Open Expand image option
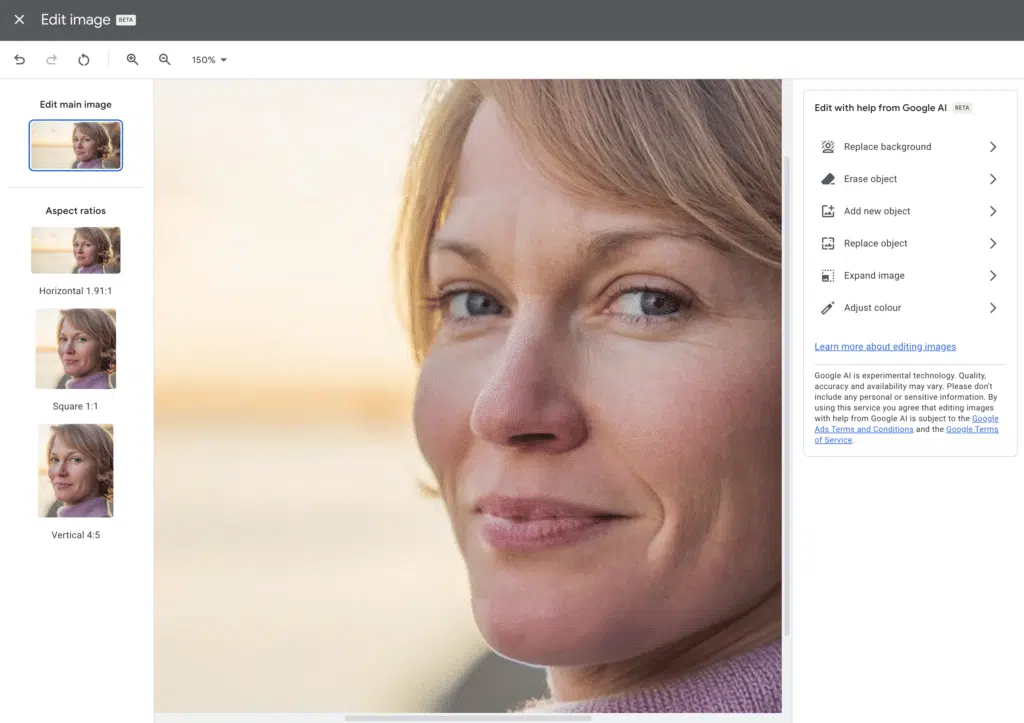 (x=910, y=276)
